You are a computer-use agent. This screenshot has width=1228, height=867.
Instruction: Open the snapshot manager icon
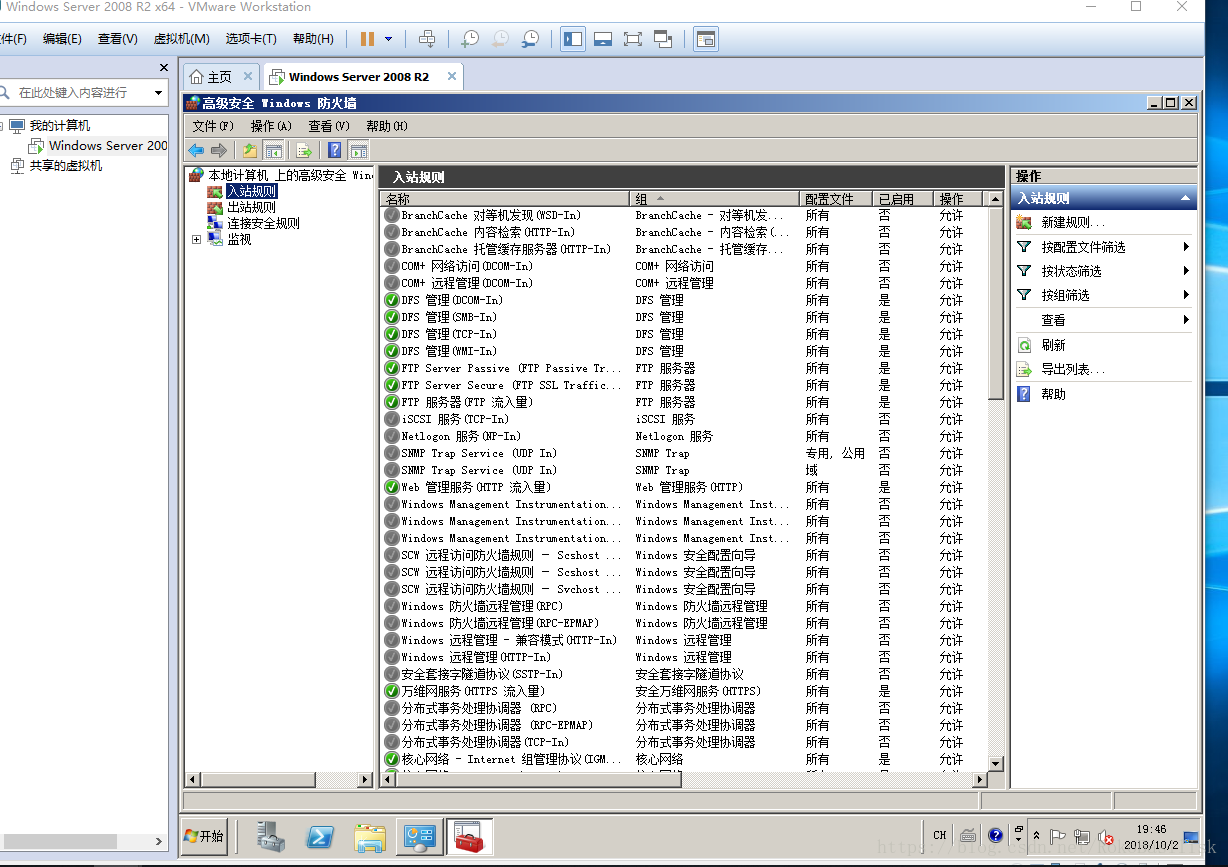(x=531, y=39)
